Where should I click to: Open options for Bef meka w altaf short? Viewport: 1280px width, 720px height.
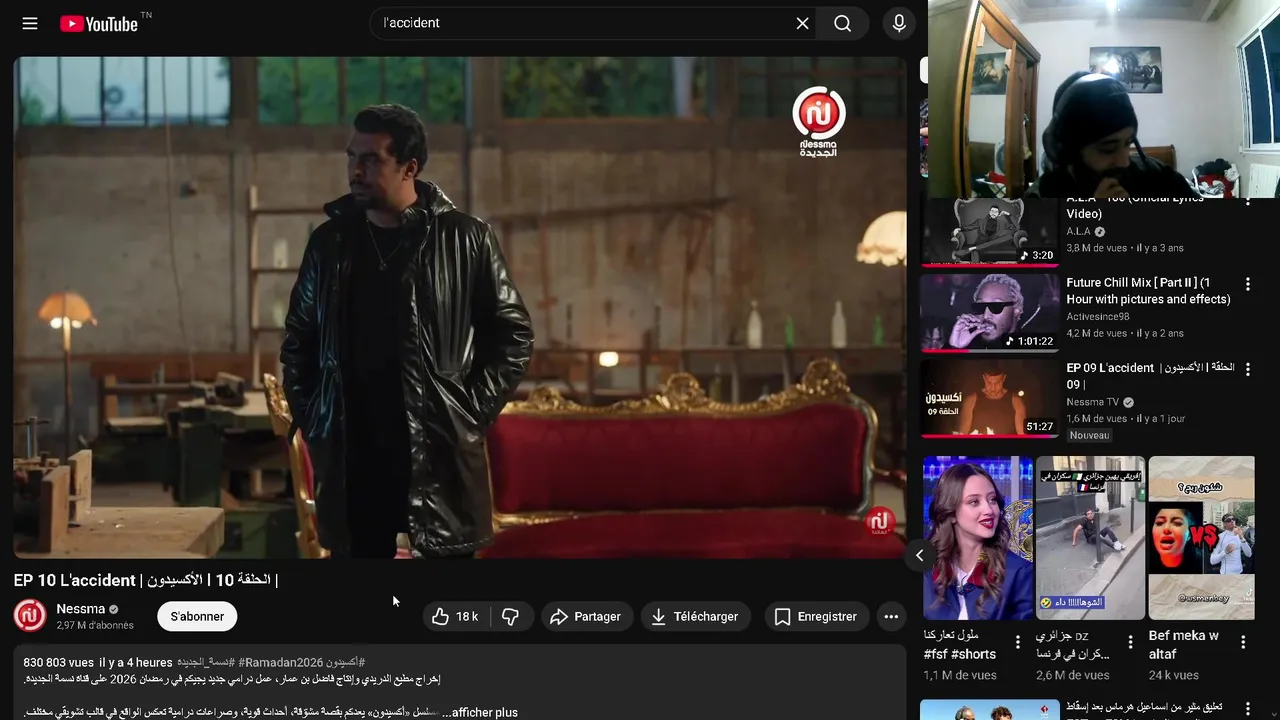point(1243,642)
